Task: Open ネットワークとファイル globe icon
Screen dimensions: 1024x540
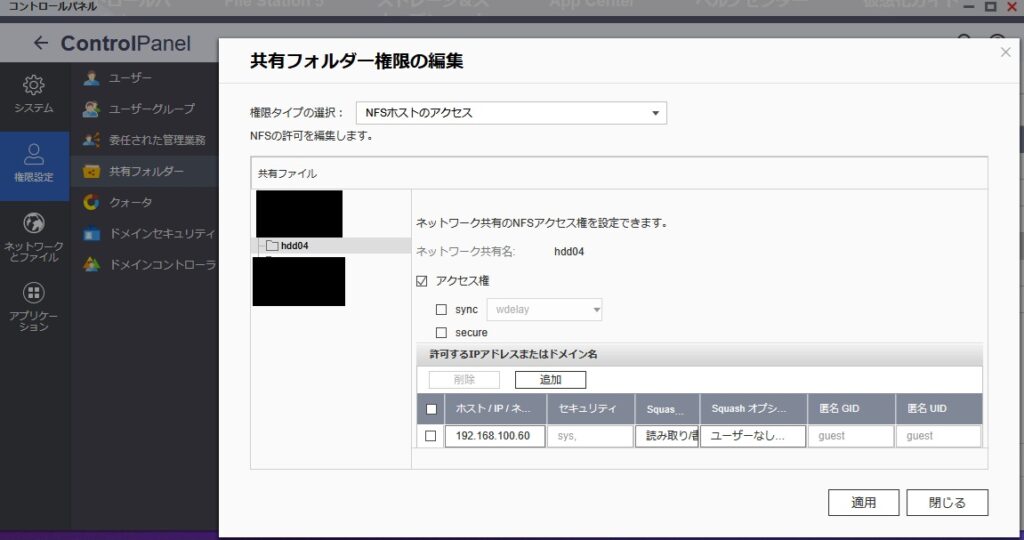Action: click(34, 223)
